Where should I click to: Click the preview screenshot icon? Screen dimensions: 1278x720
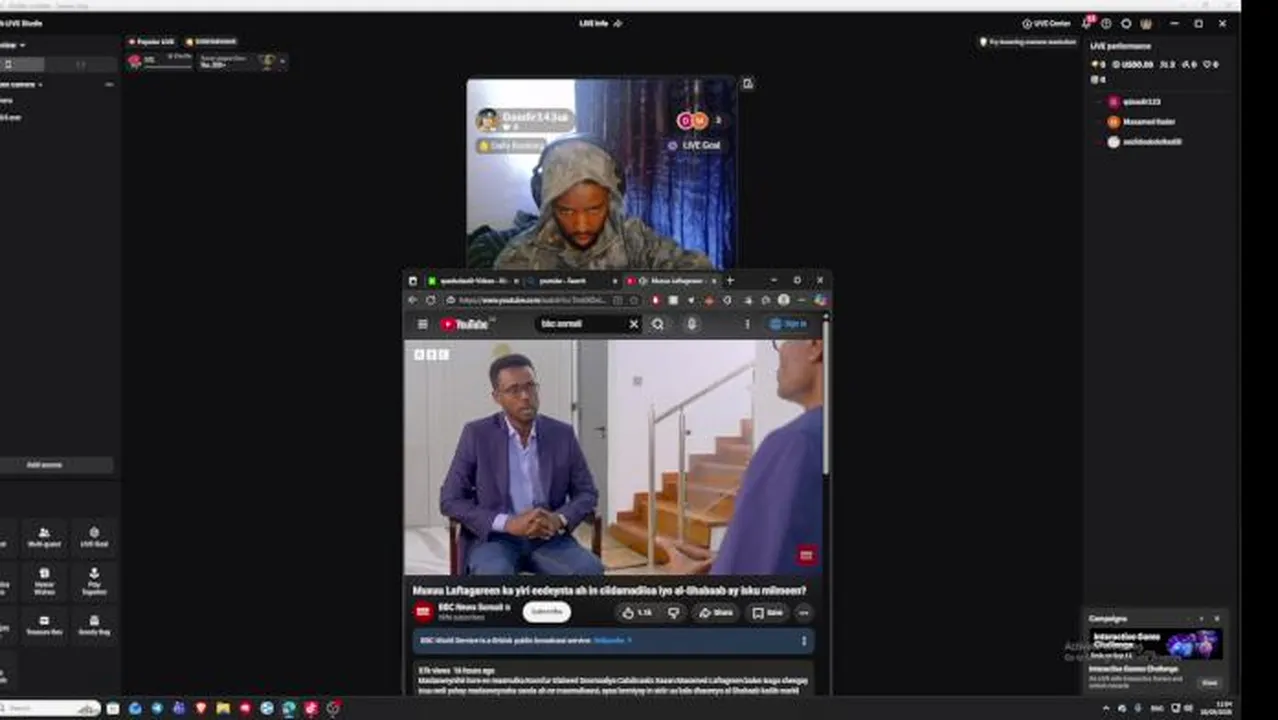coord(747,84)
